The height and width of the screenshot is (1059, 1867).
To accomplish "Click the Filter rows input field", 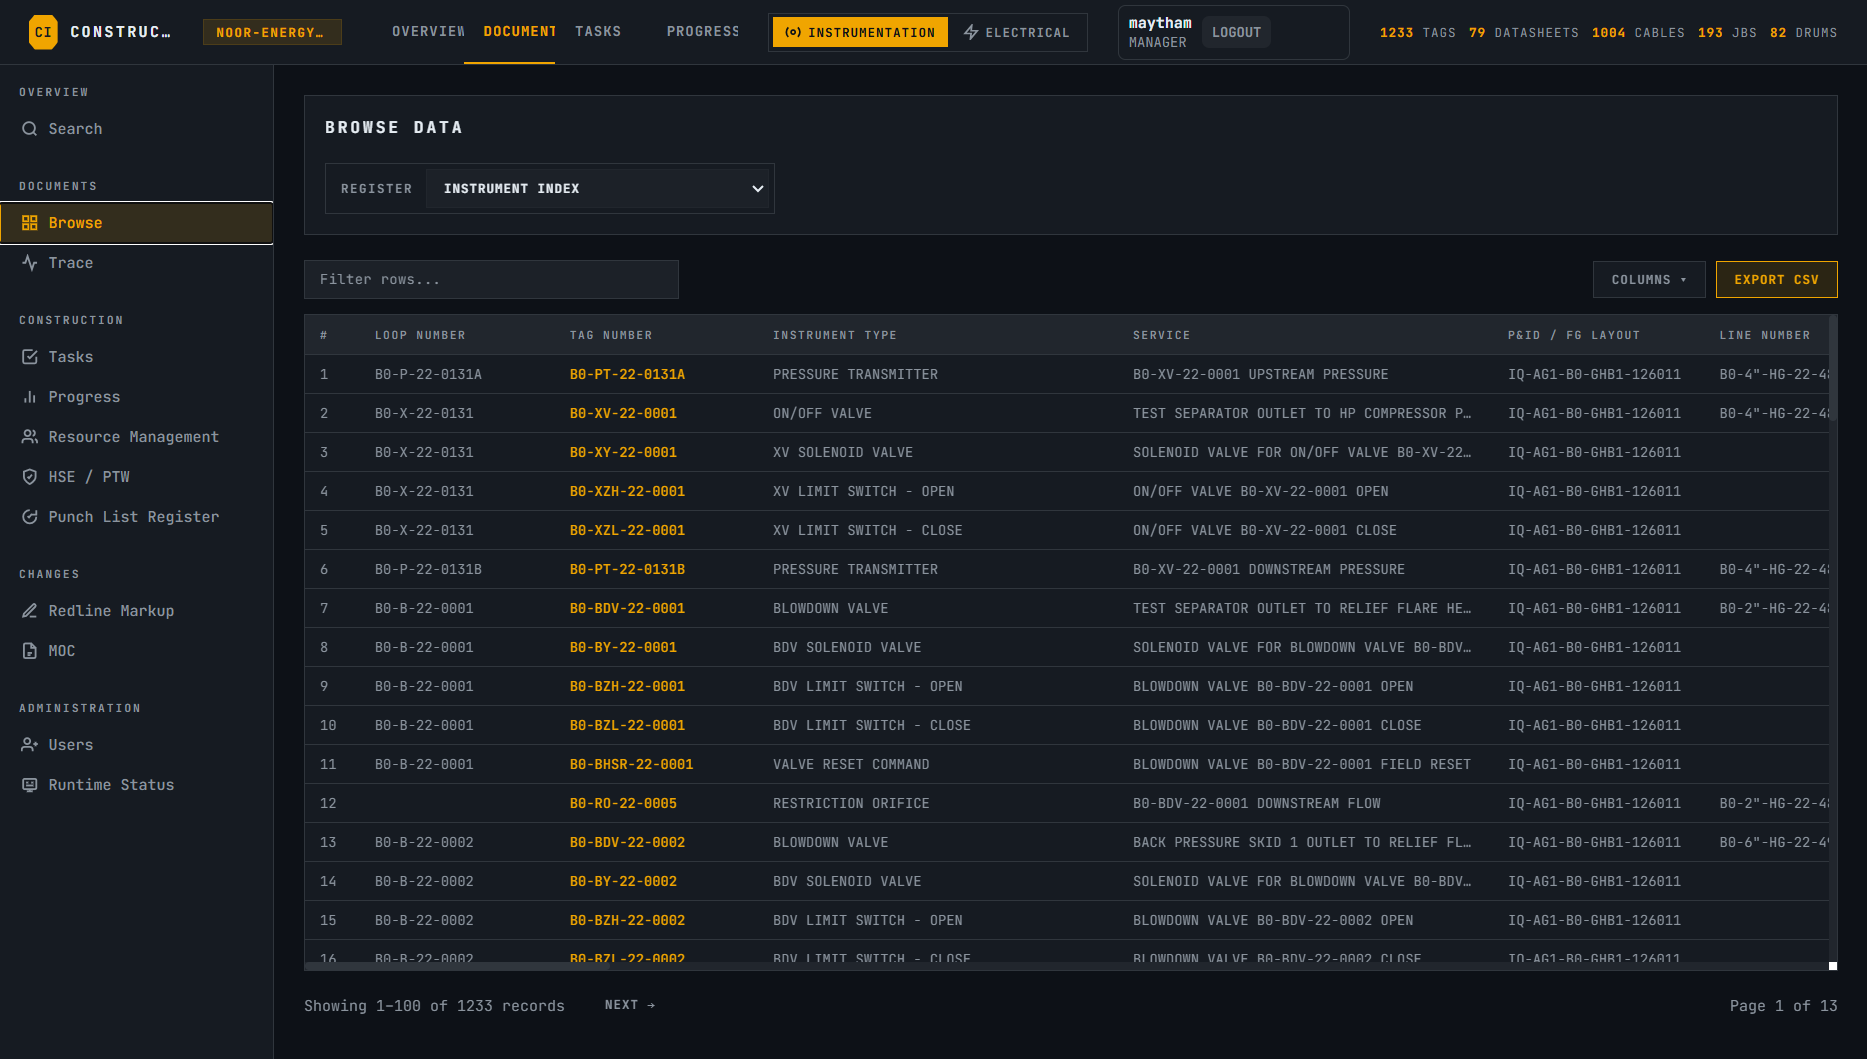I will (x=491, y=280).
